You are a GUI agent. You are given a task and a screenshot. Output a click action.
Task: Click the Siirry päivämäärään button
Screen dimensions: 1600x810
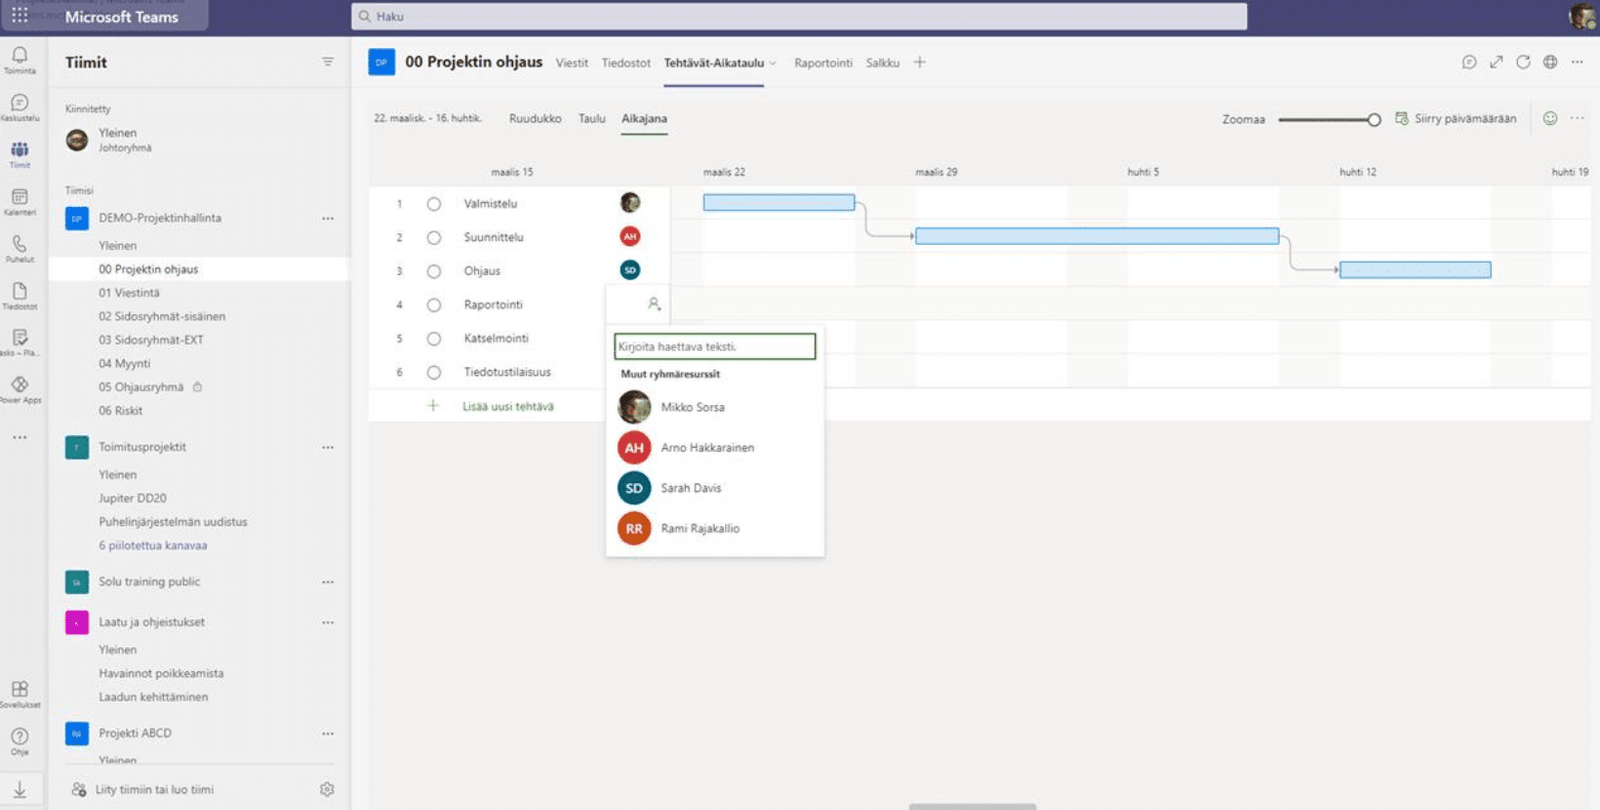1456,118
